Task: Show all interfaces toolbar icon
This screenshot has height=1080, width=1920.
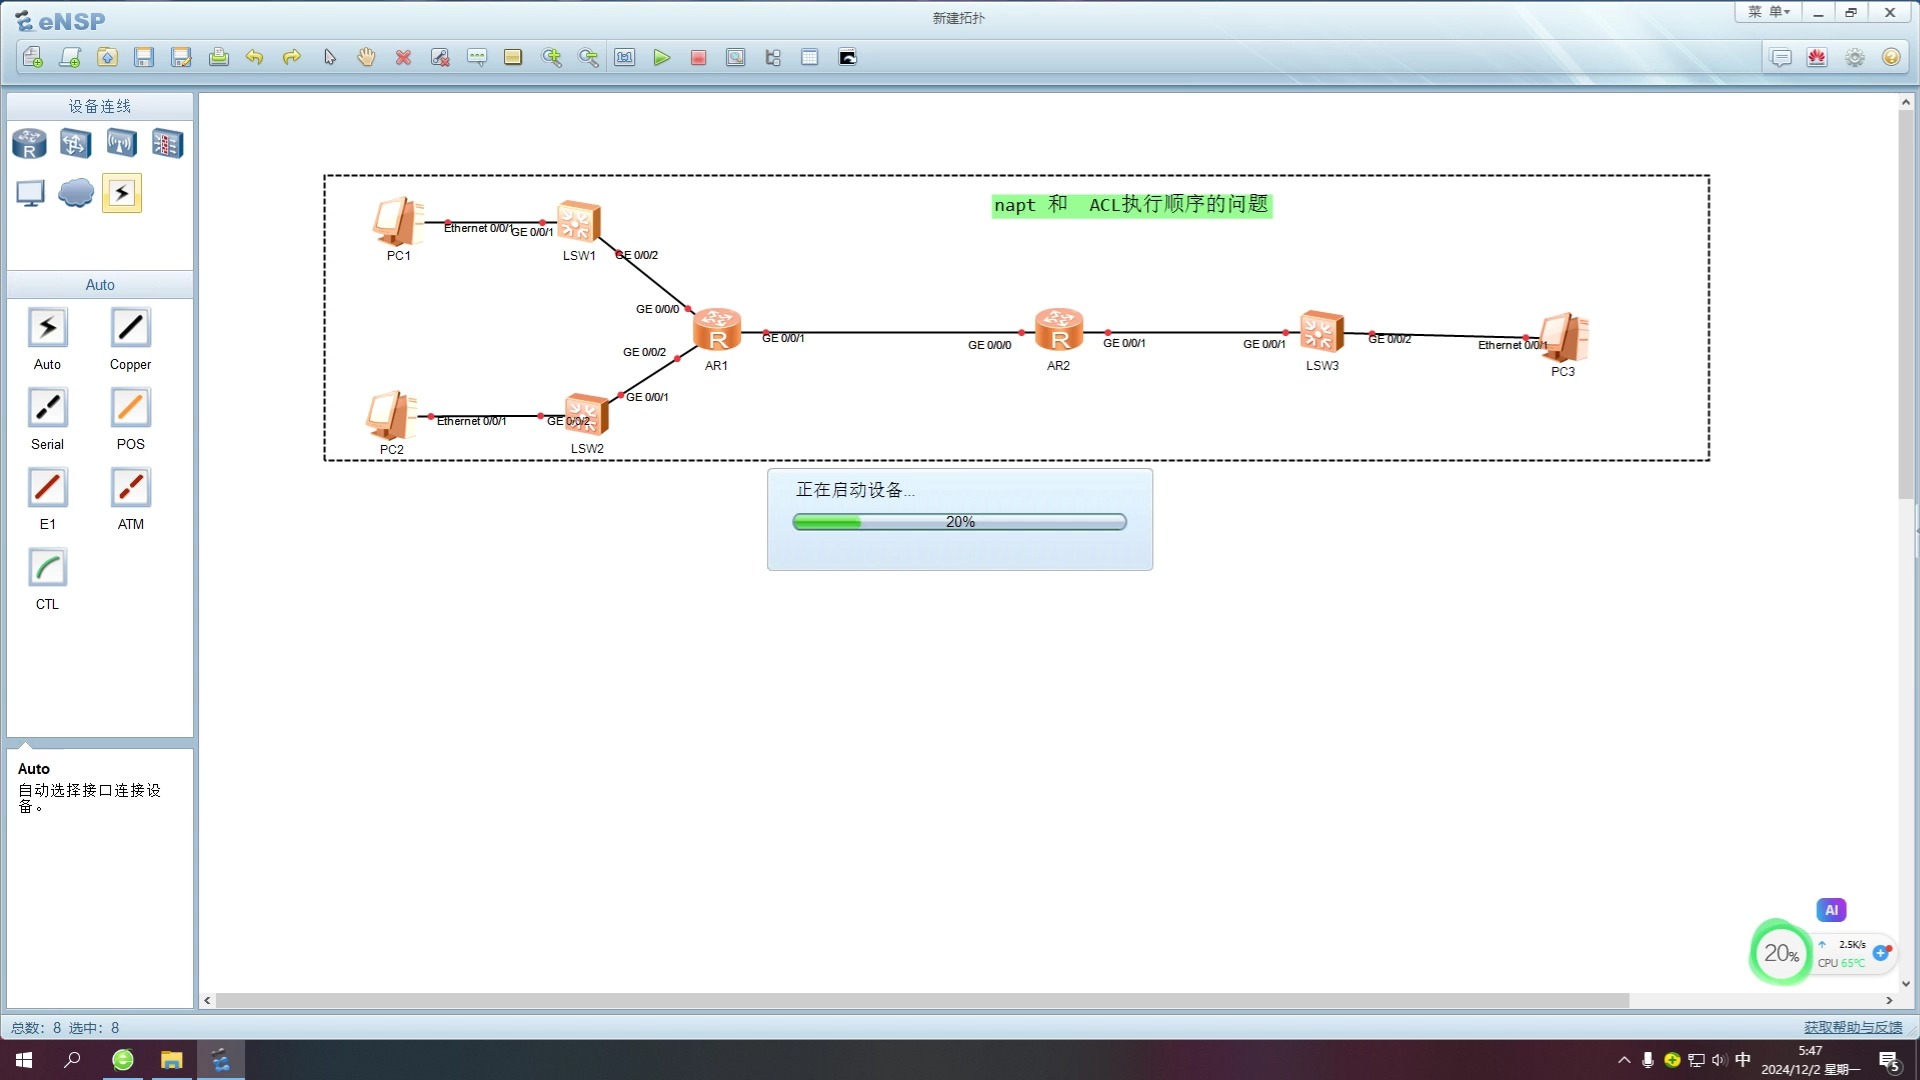Action: (773, 57)
